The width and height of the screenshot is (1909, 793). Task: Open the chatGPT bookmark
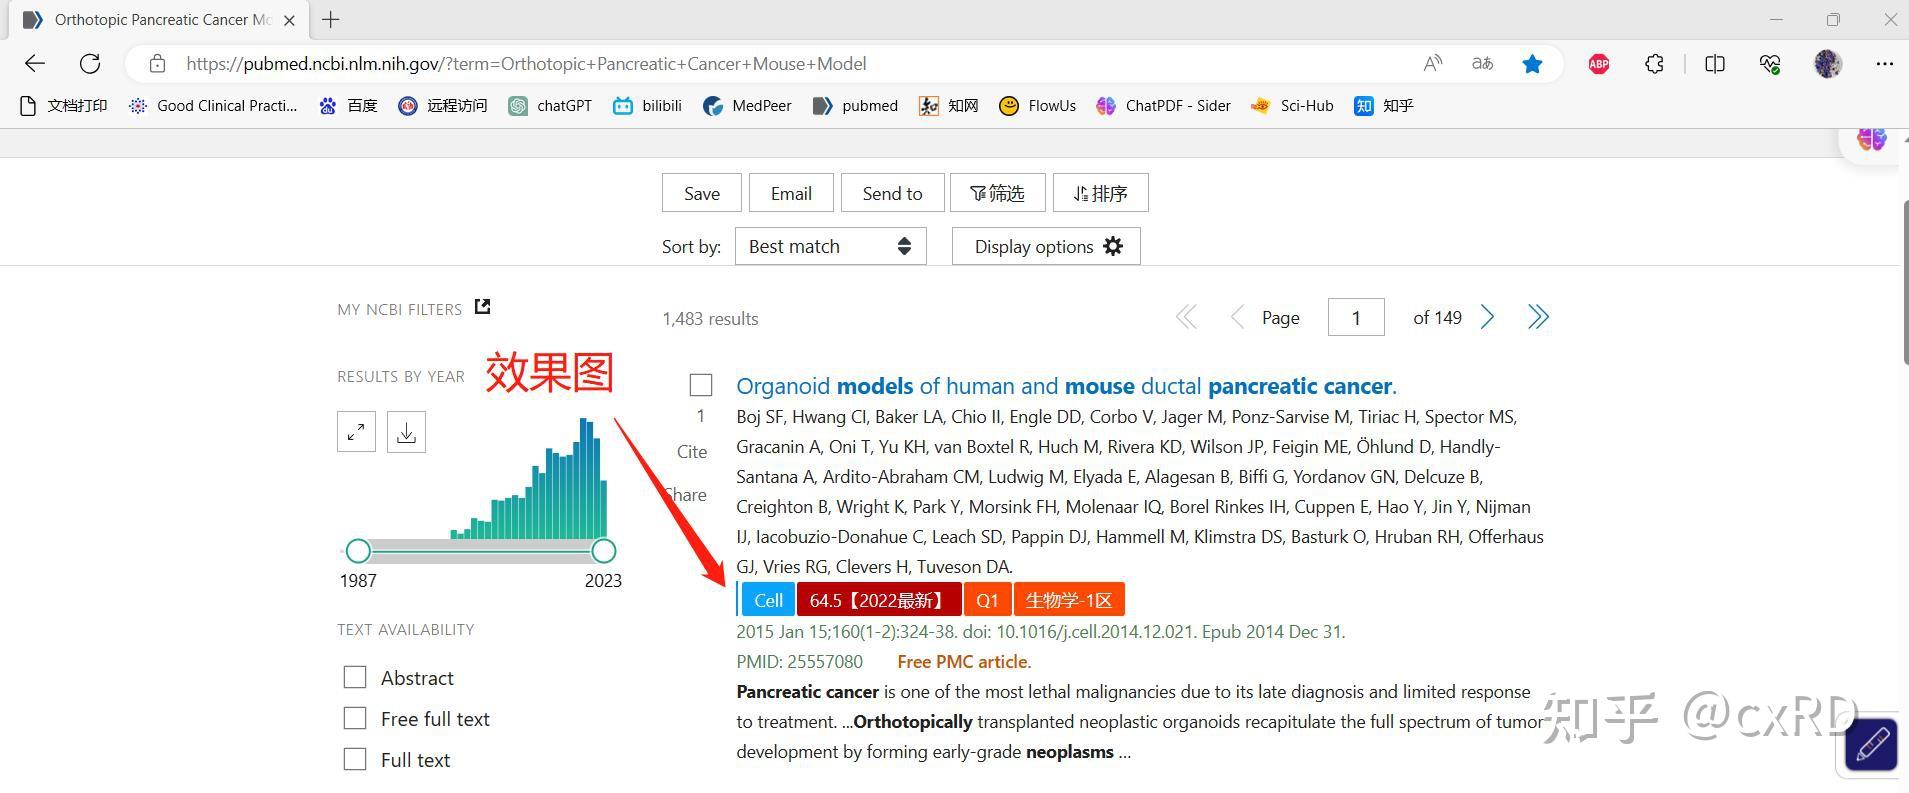(x=550, y=106)
